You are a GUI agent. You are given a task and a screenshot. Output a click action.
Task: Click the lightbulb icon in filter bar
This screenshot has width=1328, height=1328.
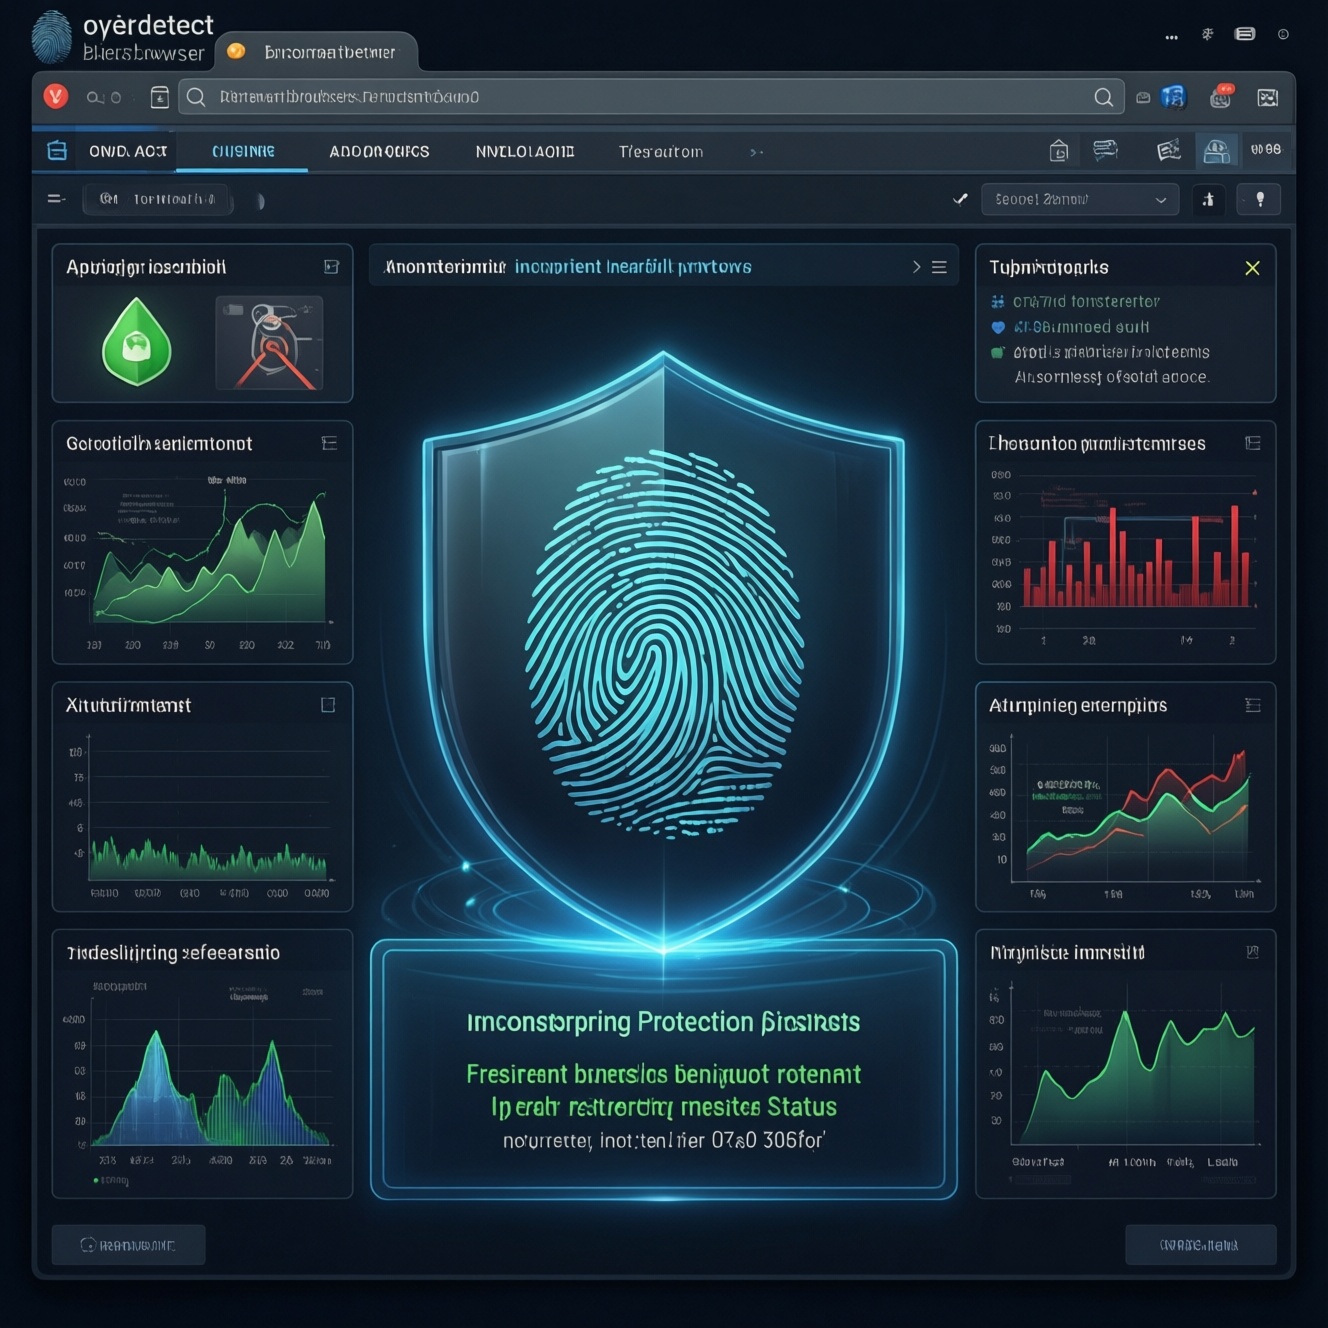pos(1260,199)
